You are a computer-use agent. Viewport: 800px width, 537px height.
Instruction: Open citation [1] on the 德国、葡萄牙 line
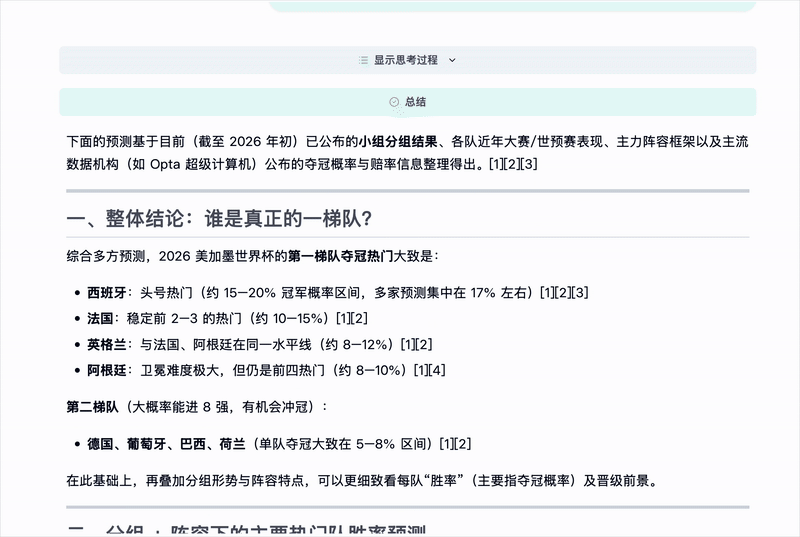(x=447, y=444)
